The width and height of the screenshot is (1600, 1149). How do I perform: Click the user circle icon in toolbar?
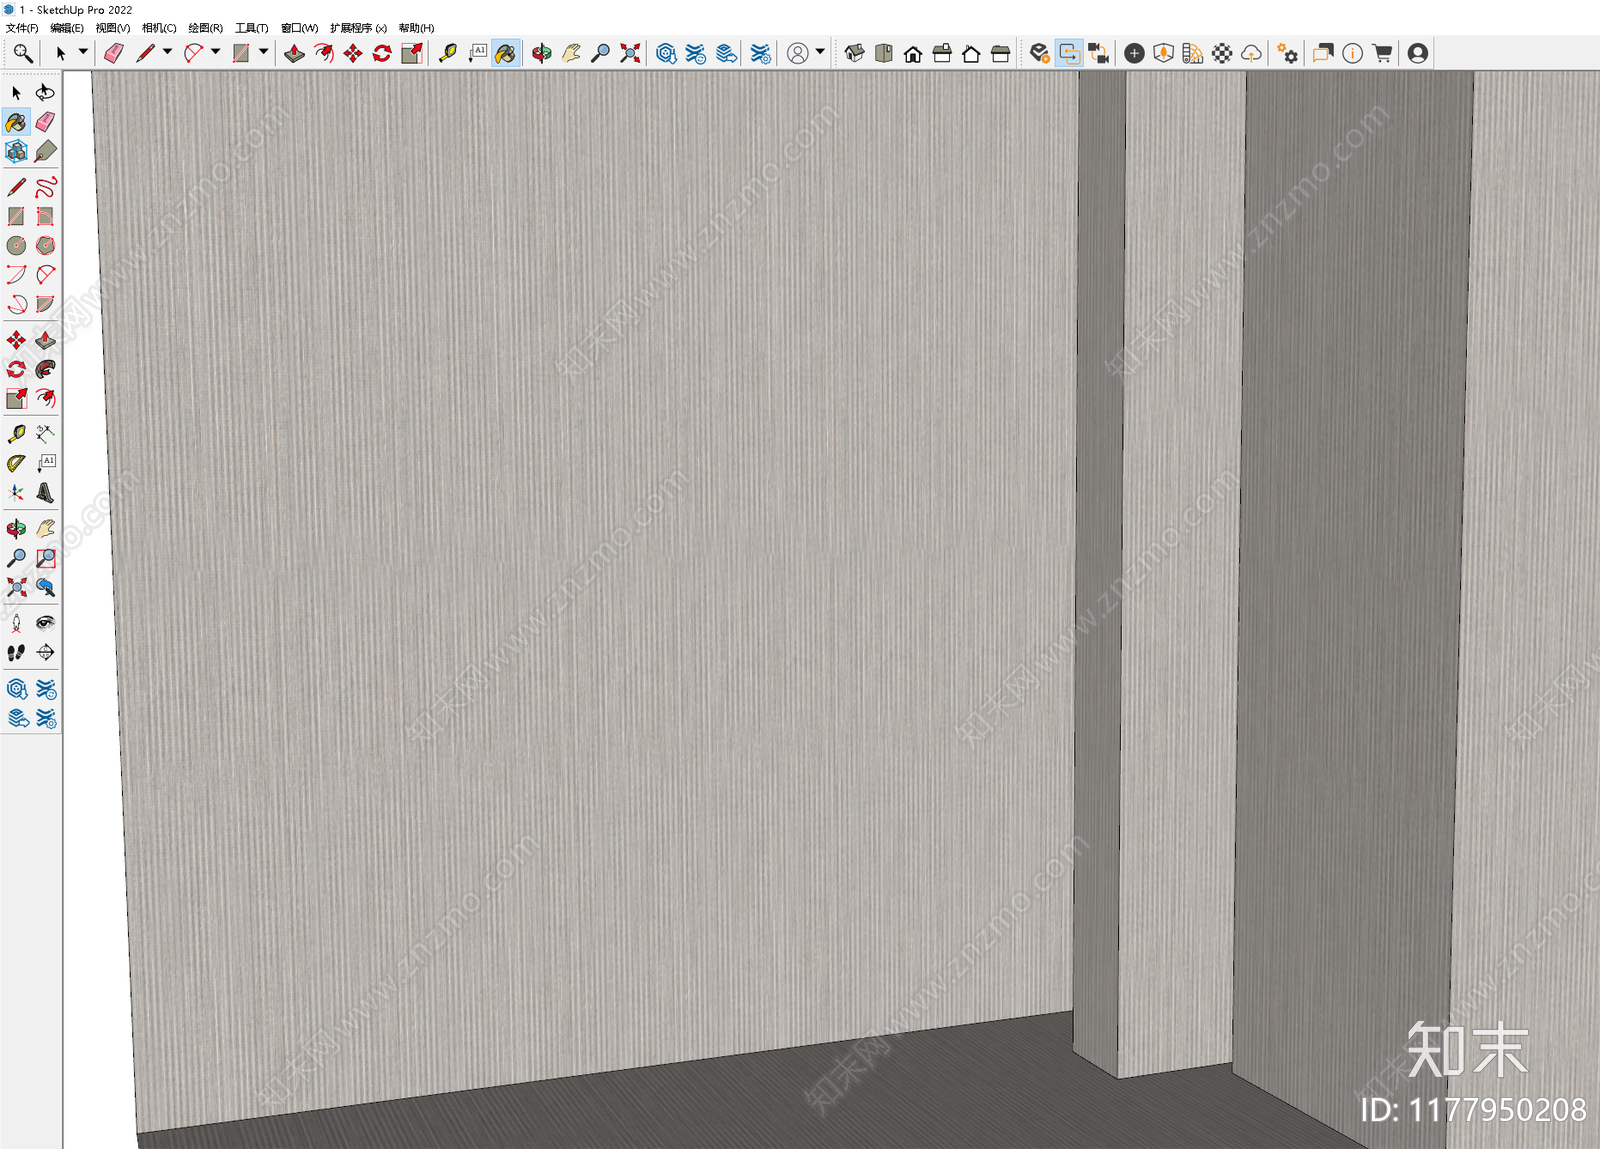coord(798,53)
